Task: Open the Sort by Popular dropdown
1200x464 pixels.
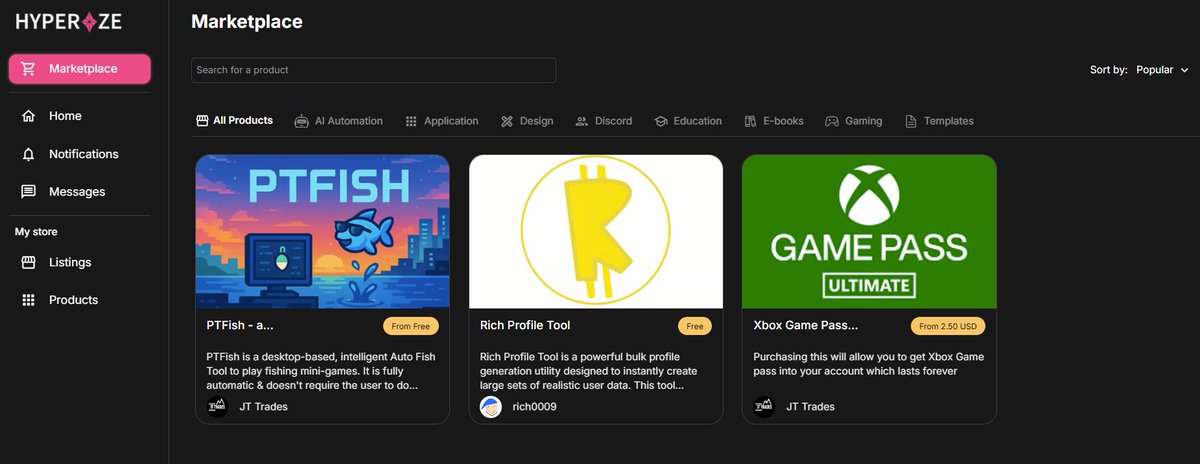Action: pyautogui.click(x=1162, y=70)
